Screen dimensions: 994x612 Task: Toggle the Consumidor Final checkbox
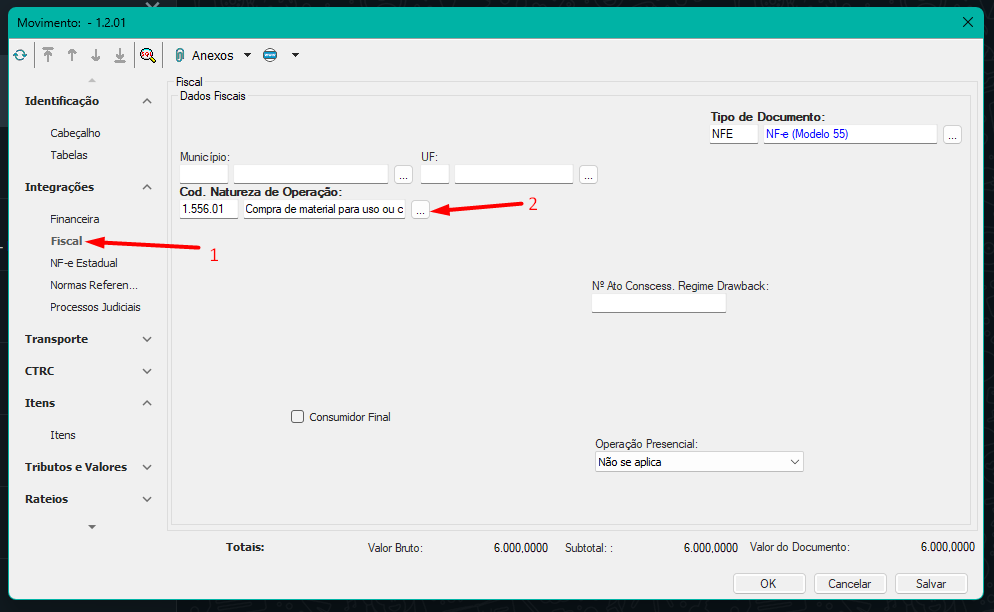tap(297, 417)
